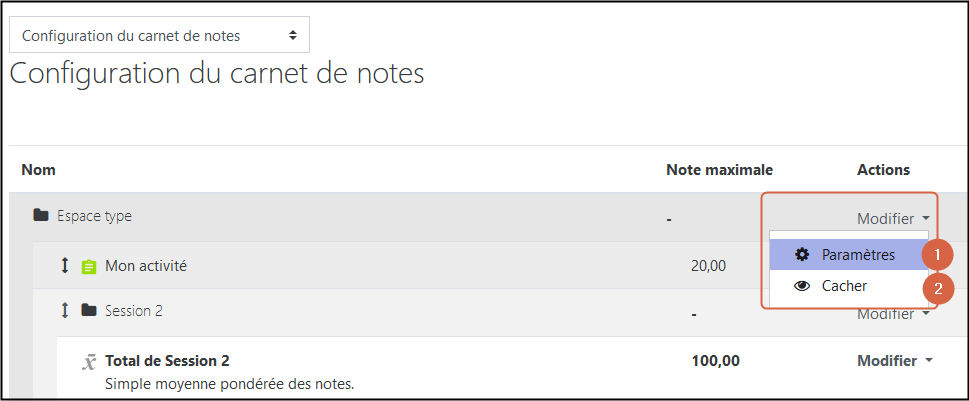Click the Espace type folder icon

[41, 216]
